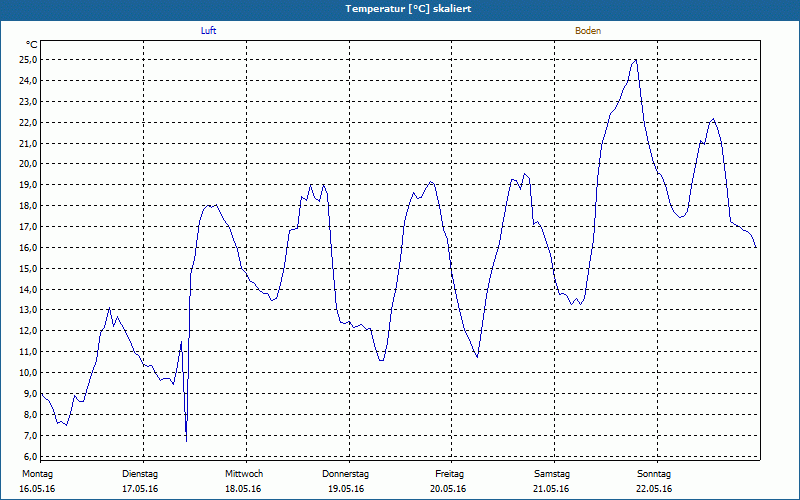Viewport: 800px width, 500px height.
Task: Click the 10,0 y-axis value
Action: tap(29, 372)
